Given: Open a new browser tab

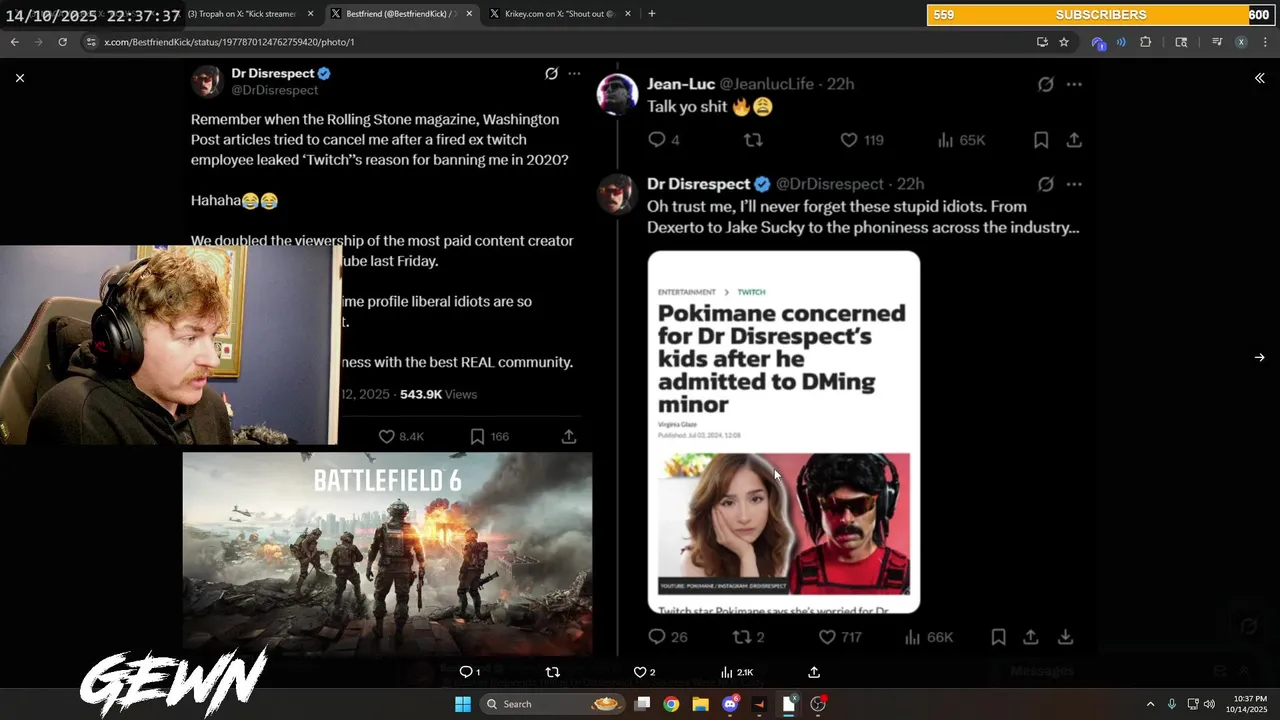Looking at the screenshot, I should click(652, 14).
